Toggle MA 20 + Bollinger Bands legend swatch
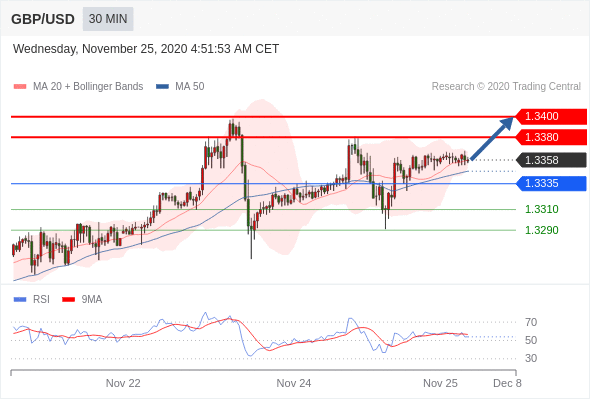 (x=20, y=87)
